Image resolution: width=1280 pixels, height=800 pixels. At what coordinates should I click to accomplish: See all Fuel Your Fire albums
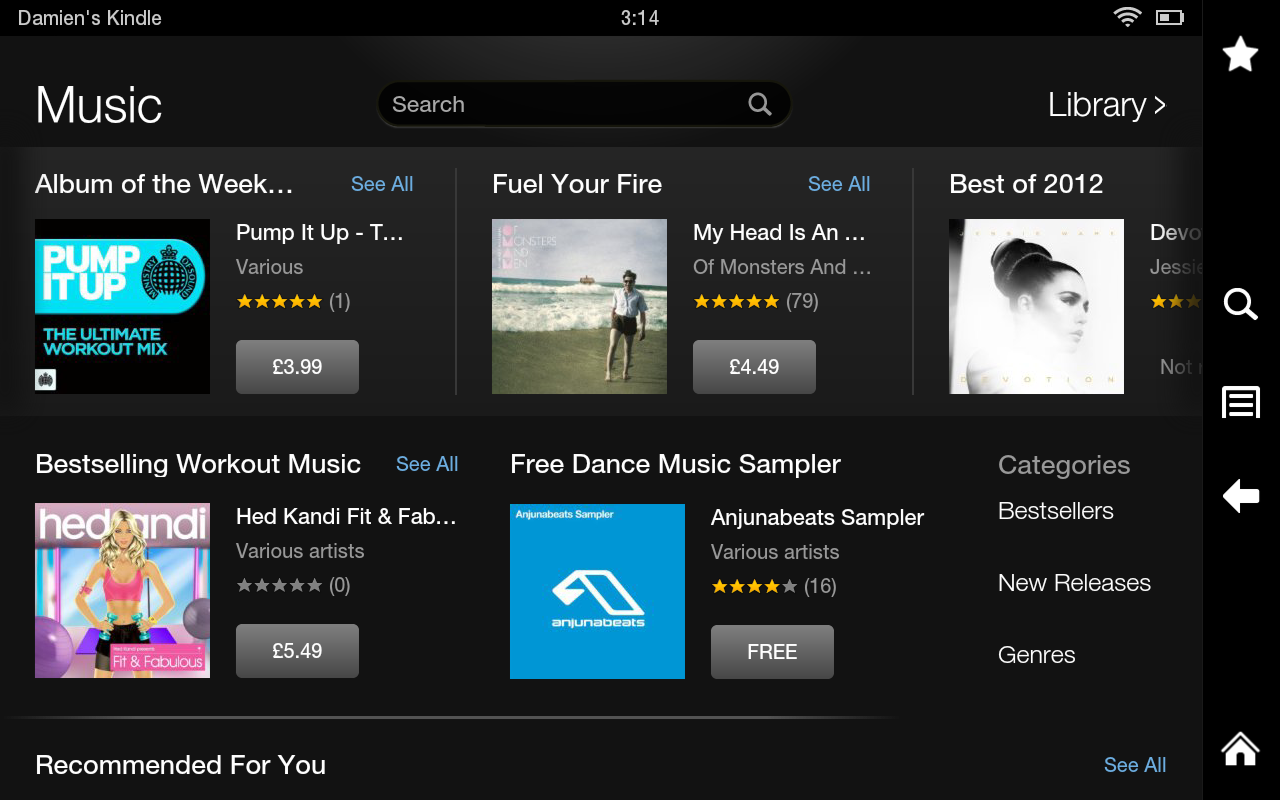[x=839, y=184]
